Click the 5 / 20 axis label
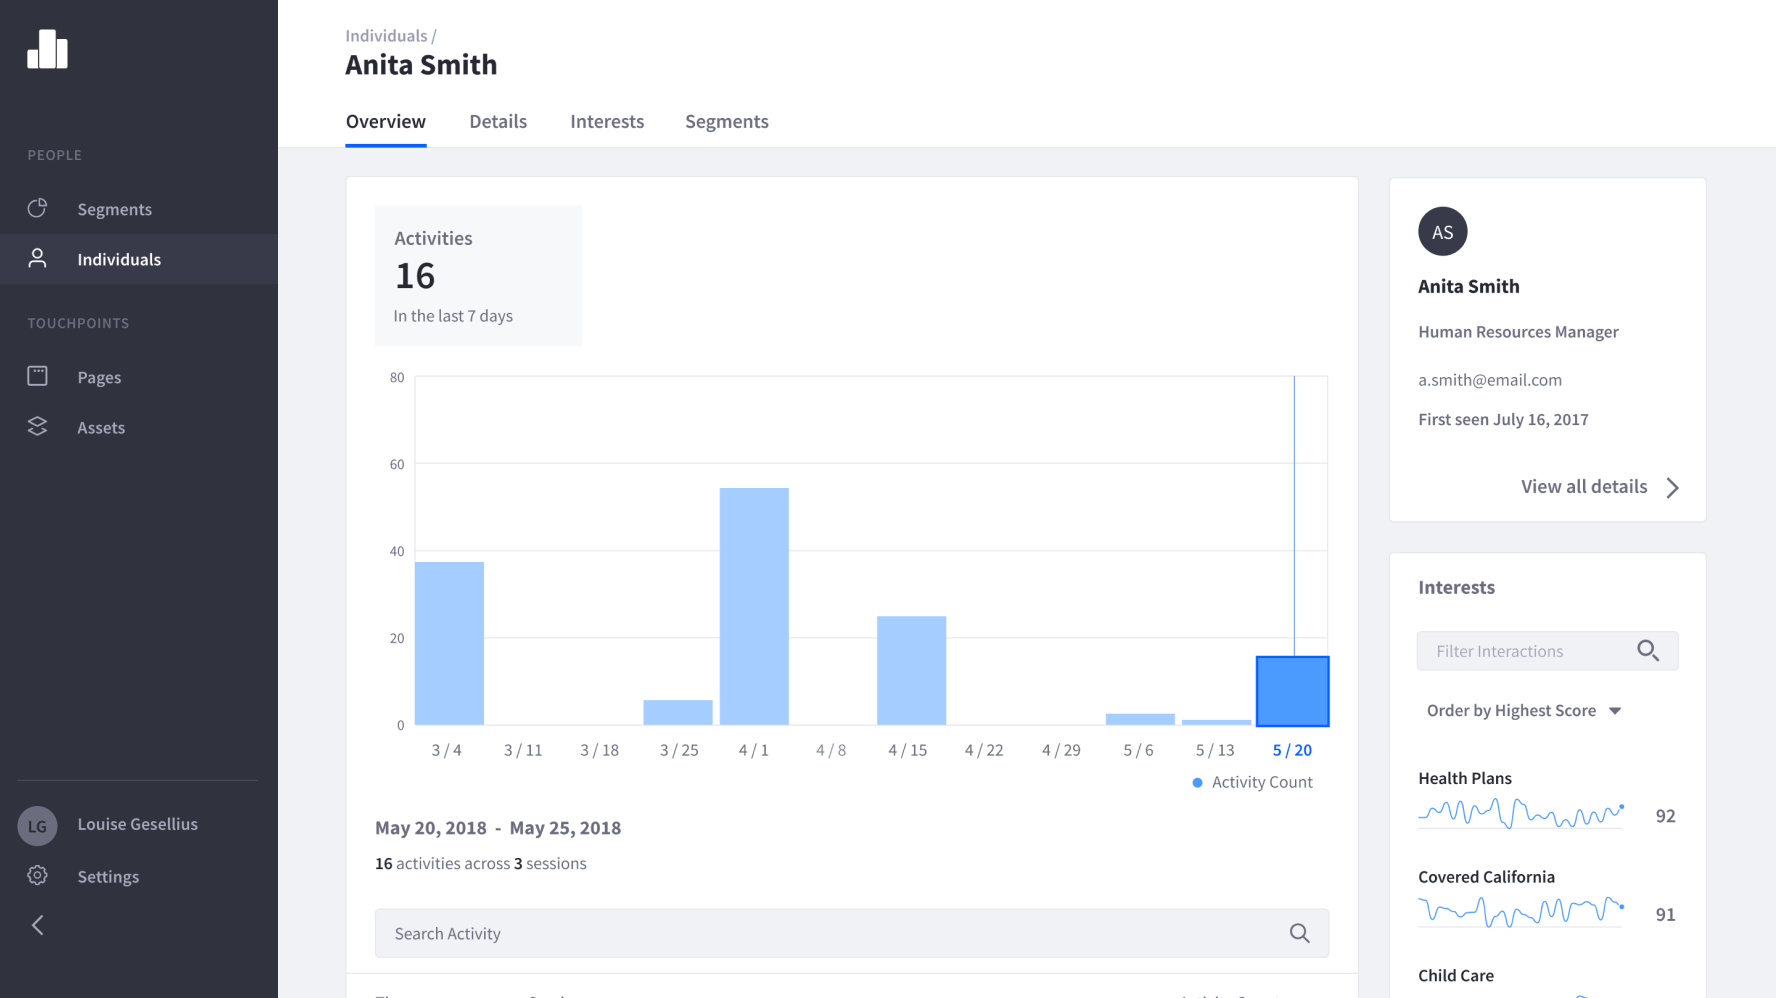This screenshot has height=998, width=1776. point(1292,750)
